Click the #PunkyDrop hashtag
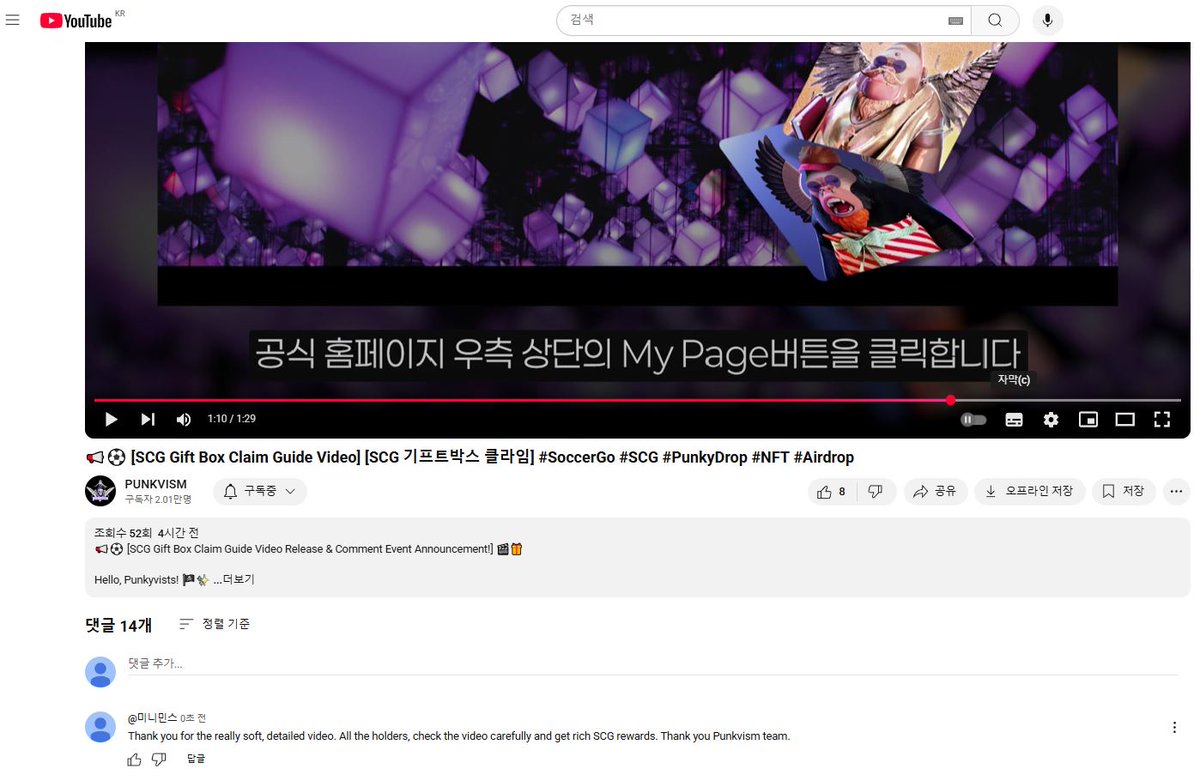The image size is (1200, 781). tap(705, 457)
